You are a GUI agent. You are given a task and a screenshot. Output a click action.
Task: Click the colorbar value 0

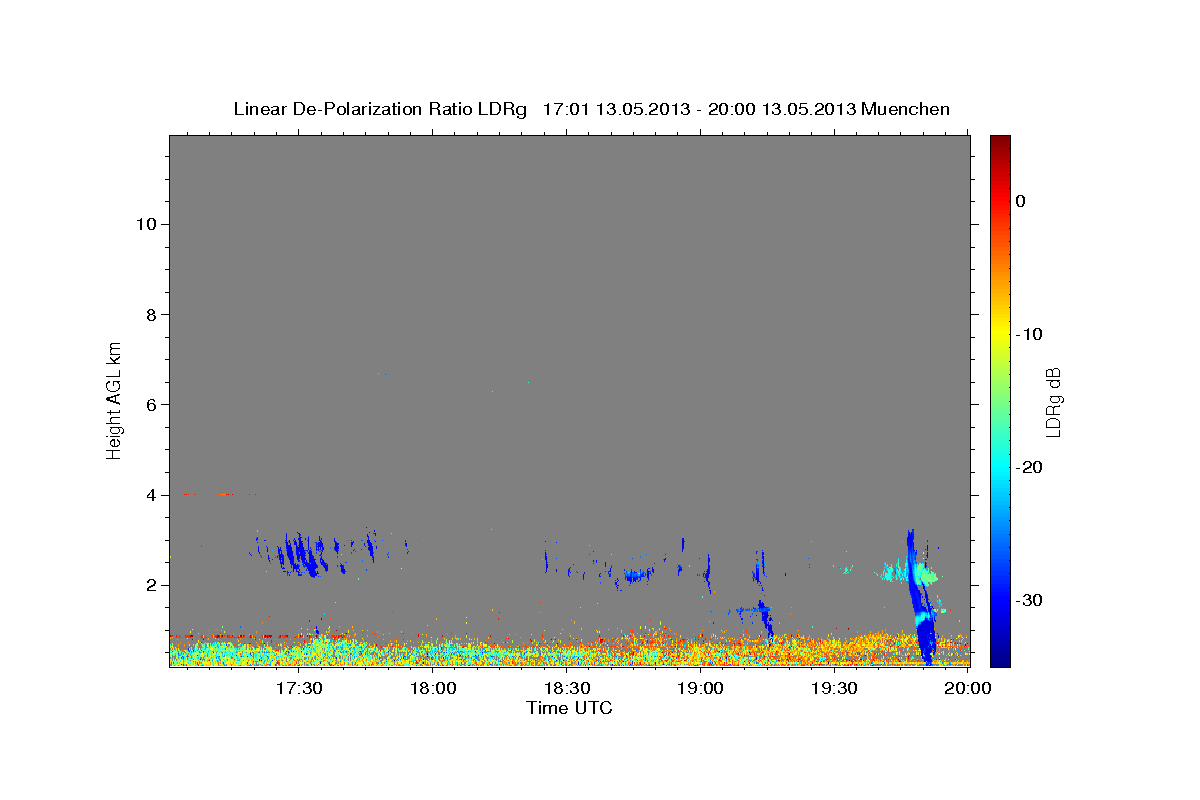(1021, 201)
